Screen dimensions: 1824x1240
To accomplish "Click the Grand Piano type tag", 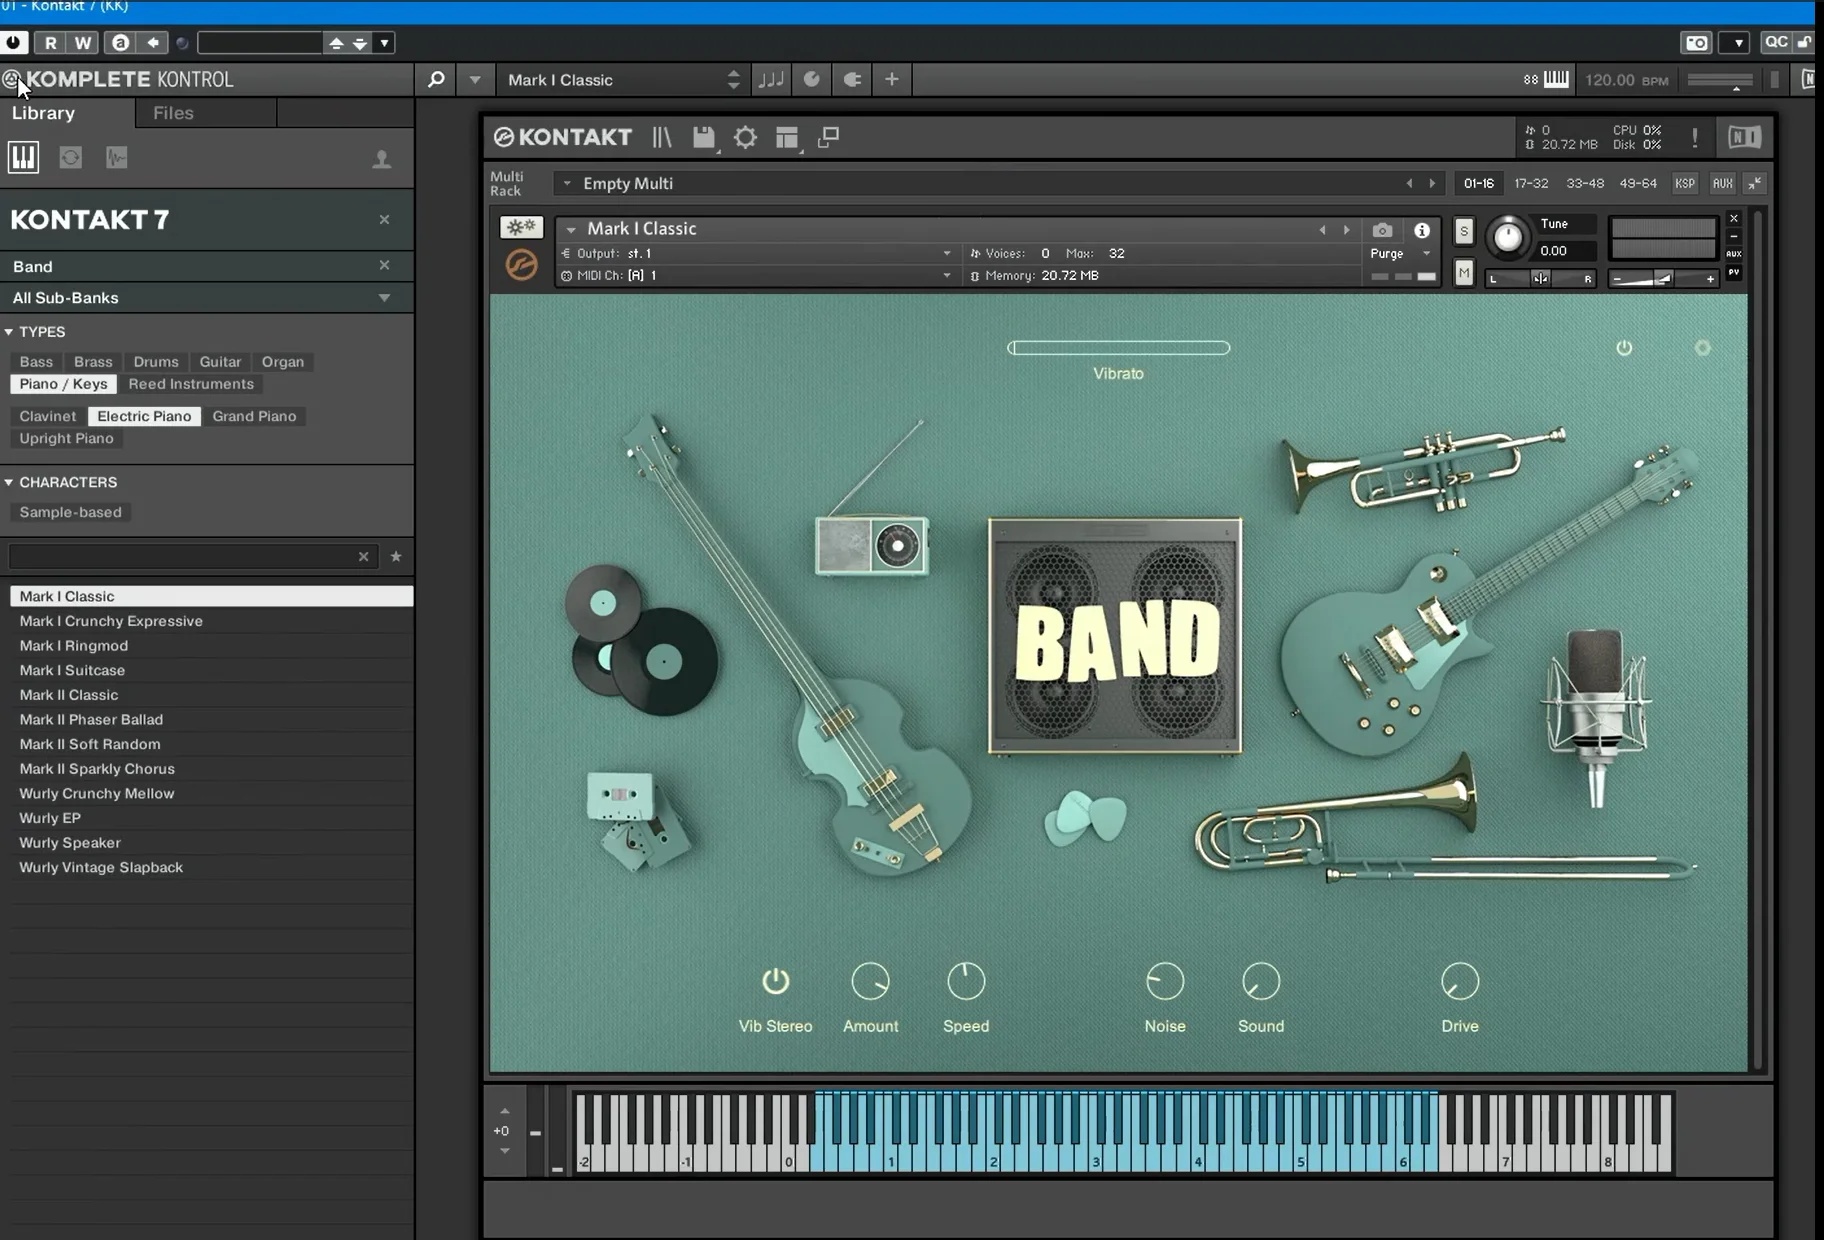I will click(x=254, y=416).
